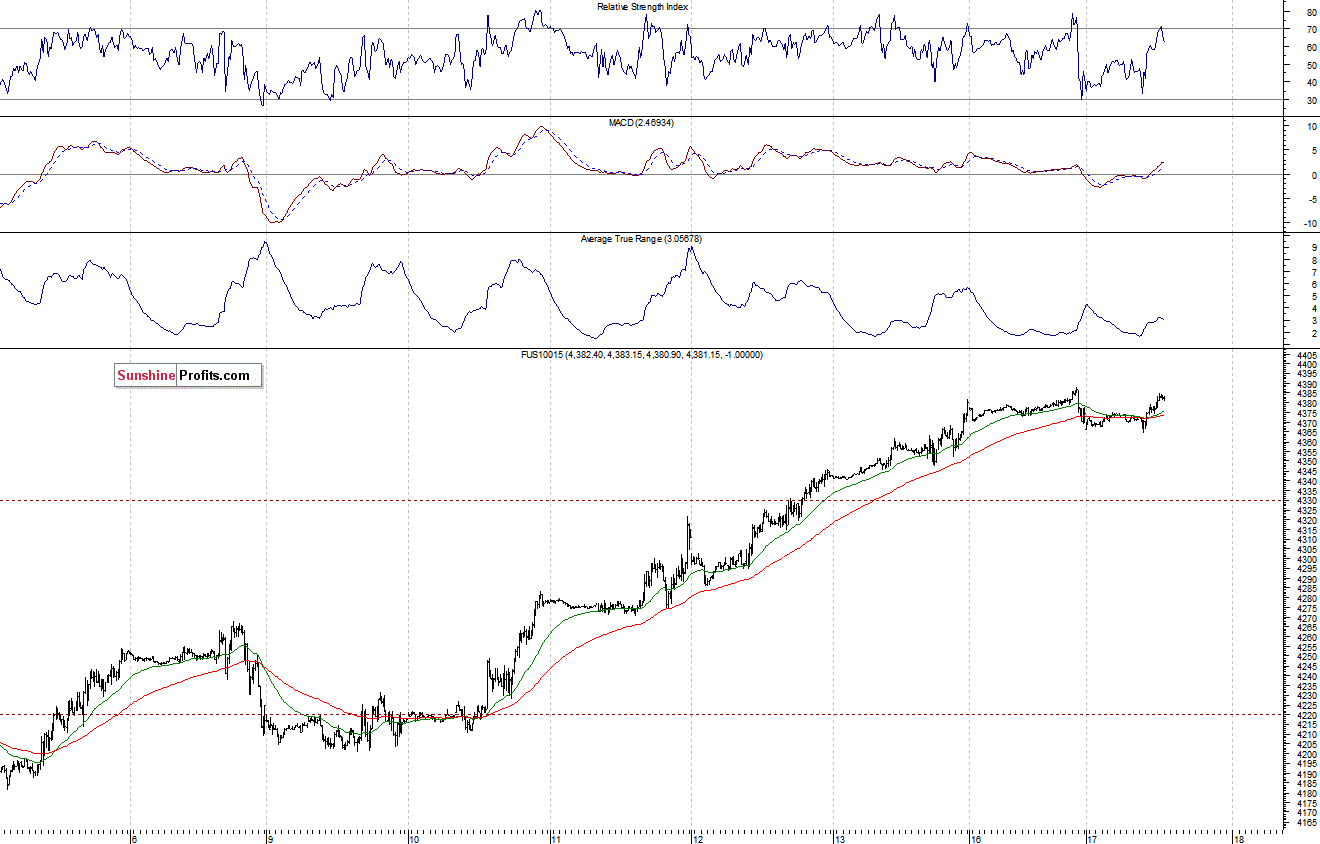Click the red dashed line at 4220
1320x844 pixels.
[640, 714]
